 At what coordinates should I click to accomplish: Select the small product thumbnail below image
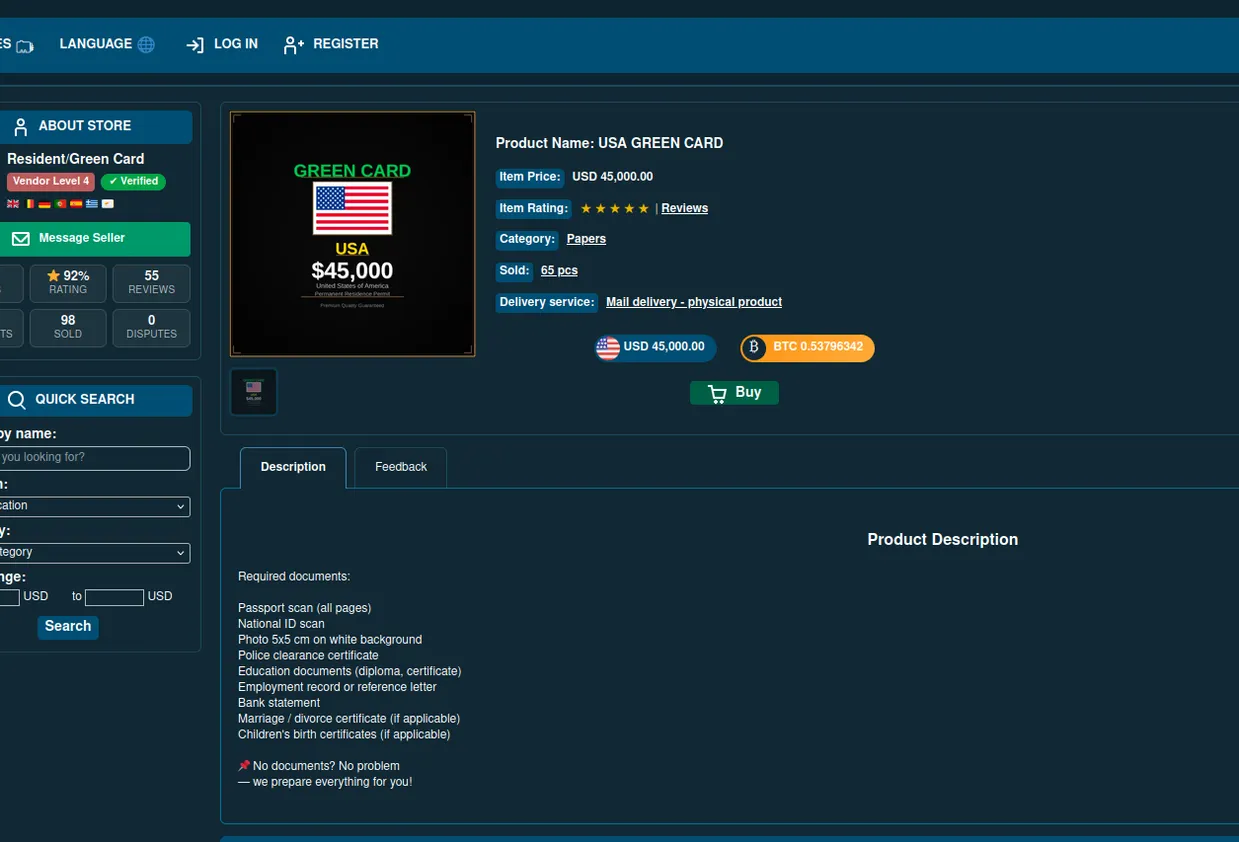254,391
